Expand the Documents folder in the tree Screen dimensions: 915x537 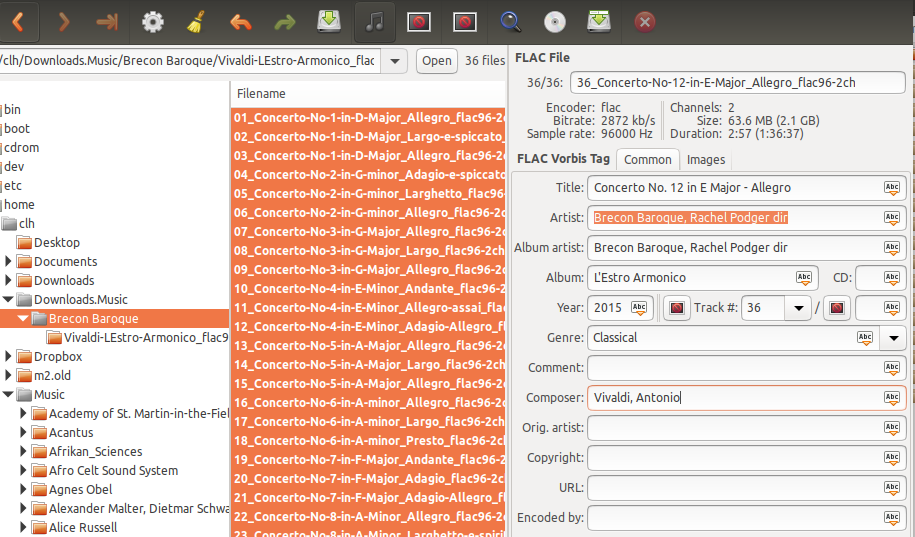tap(8, 261)
